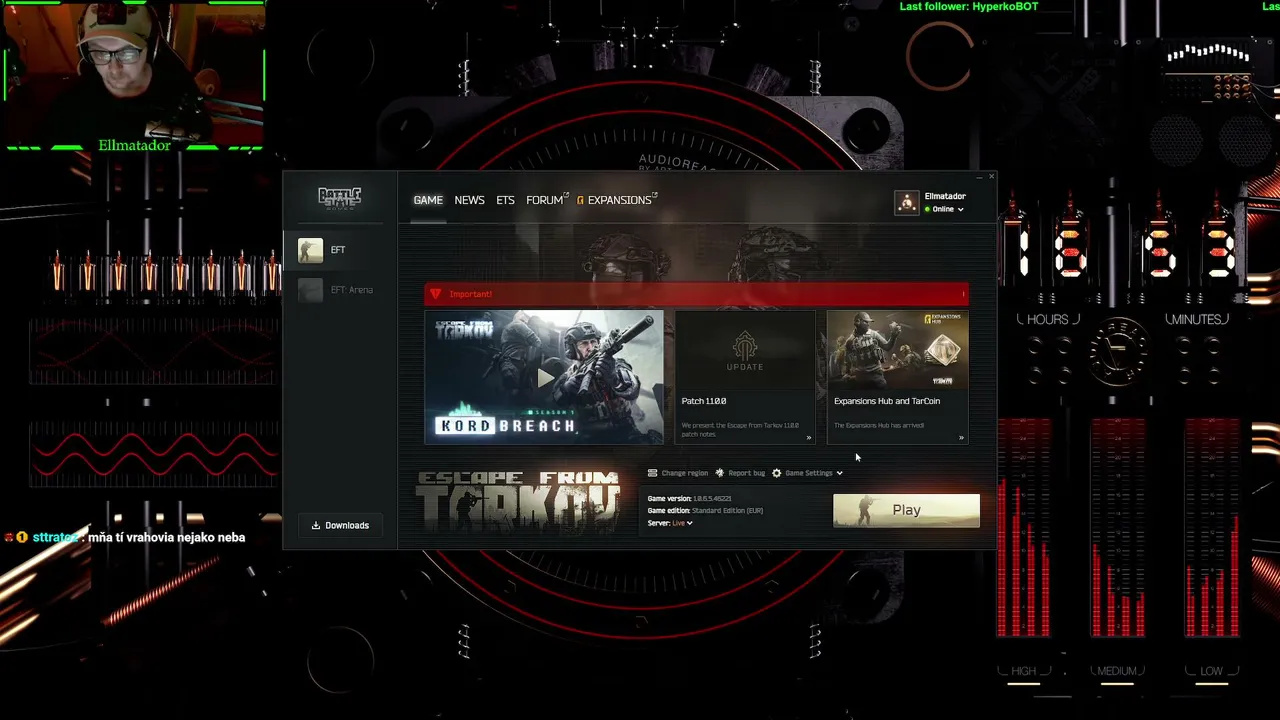
Task: Open the Expansions Hub card arrow
Action: tap(961, 437)
